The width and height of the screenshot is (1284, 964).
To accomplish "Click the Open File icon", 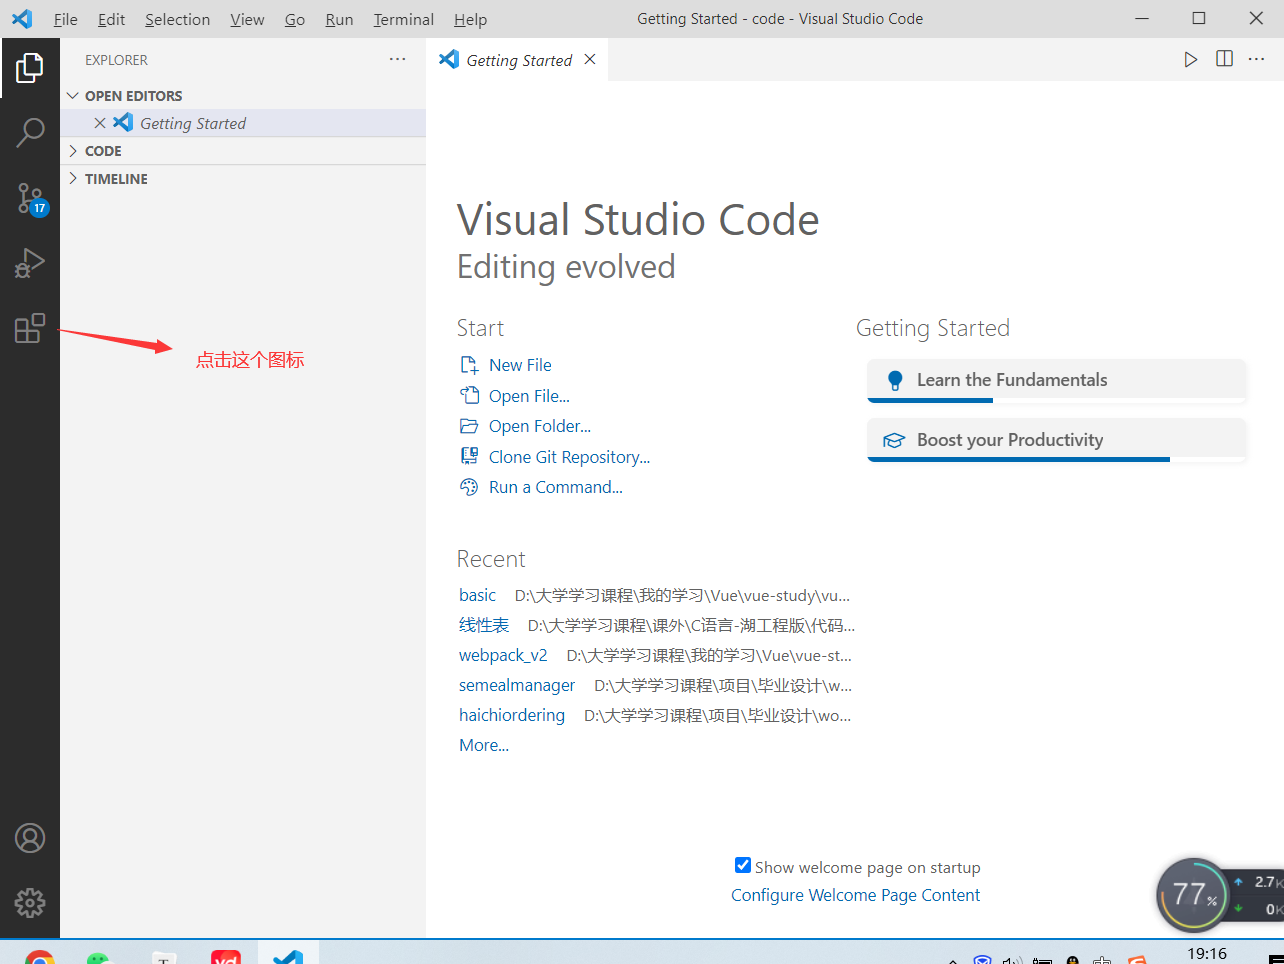I will (x=469, y=395).
